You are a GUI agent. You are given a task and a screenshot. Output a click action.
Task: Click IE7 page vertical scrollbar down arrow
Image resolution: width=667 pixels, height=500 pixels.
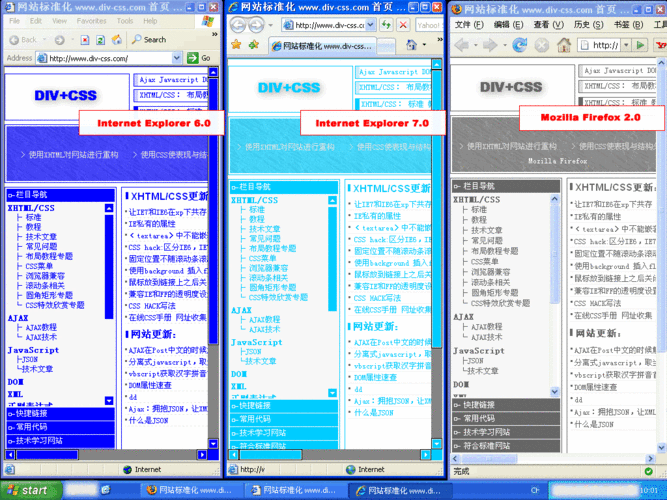pyautogui.click(x=436, y=443)
